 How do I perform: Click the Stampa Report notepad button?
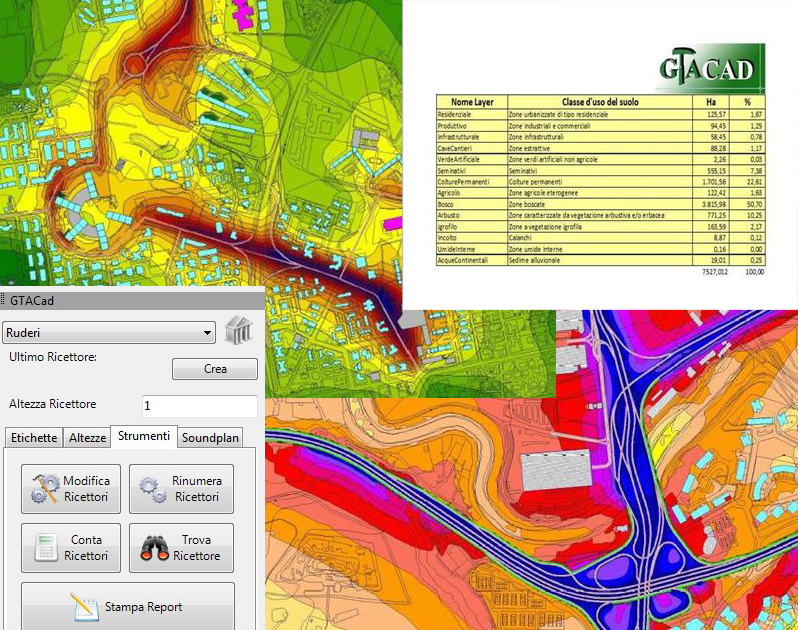pos(128,607)
